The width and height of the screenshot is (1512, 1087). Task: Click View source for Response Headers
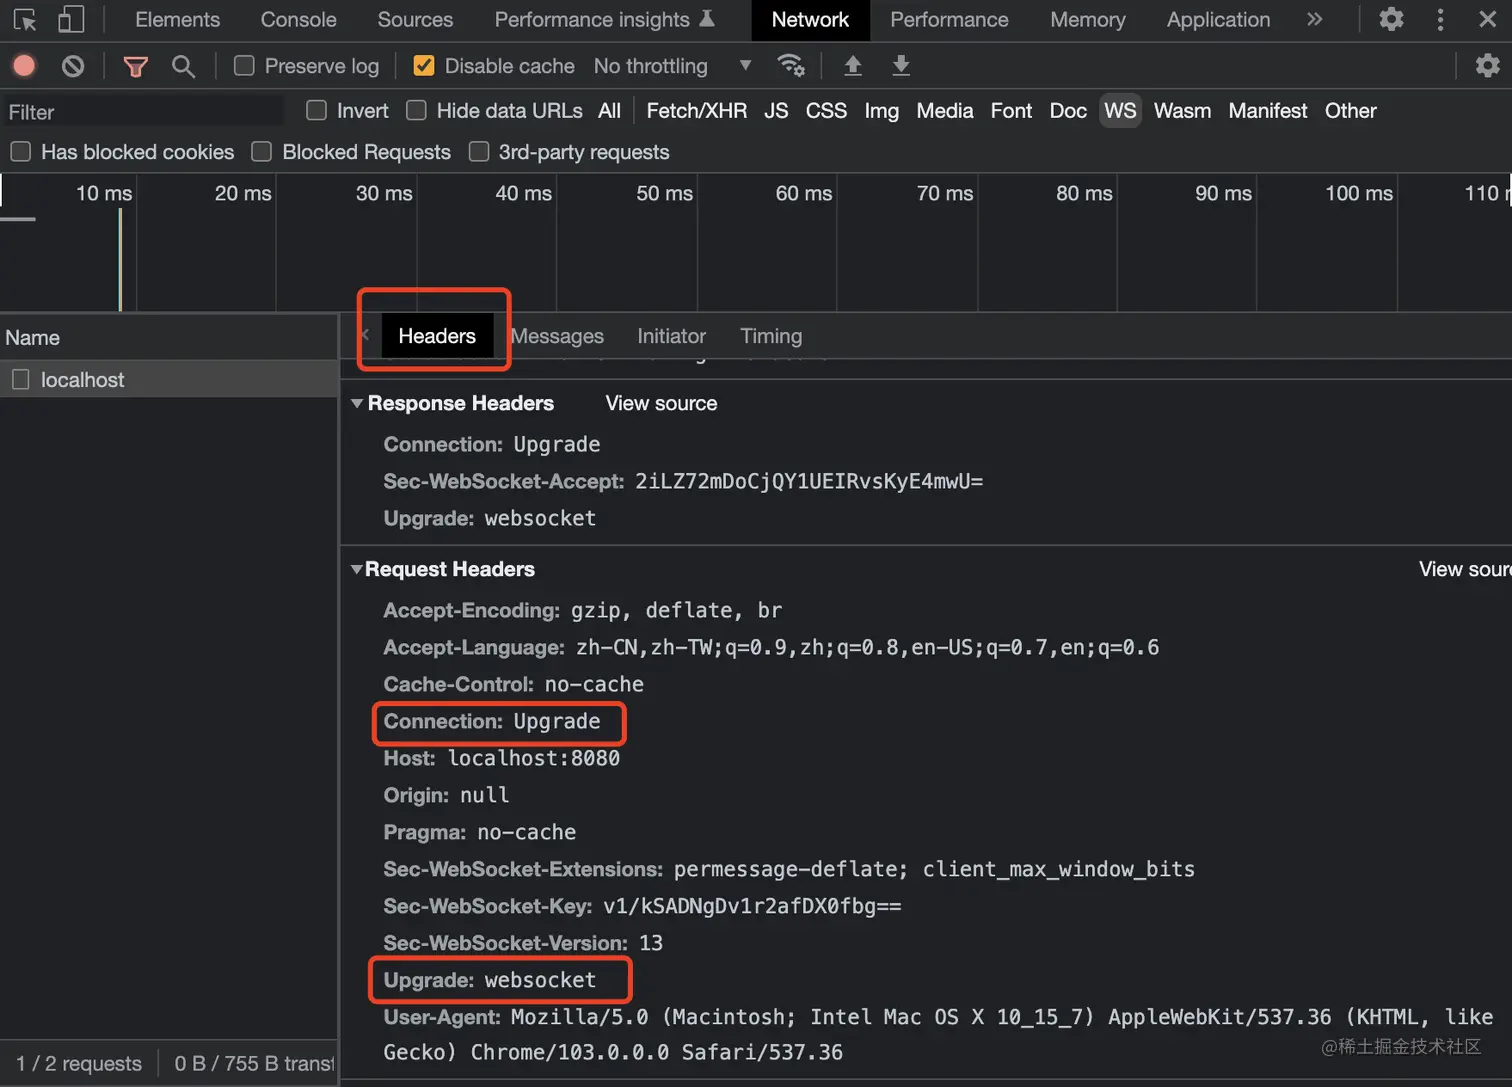(x=661, y=403)
